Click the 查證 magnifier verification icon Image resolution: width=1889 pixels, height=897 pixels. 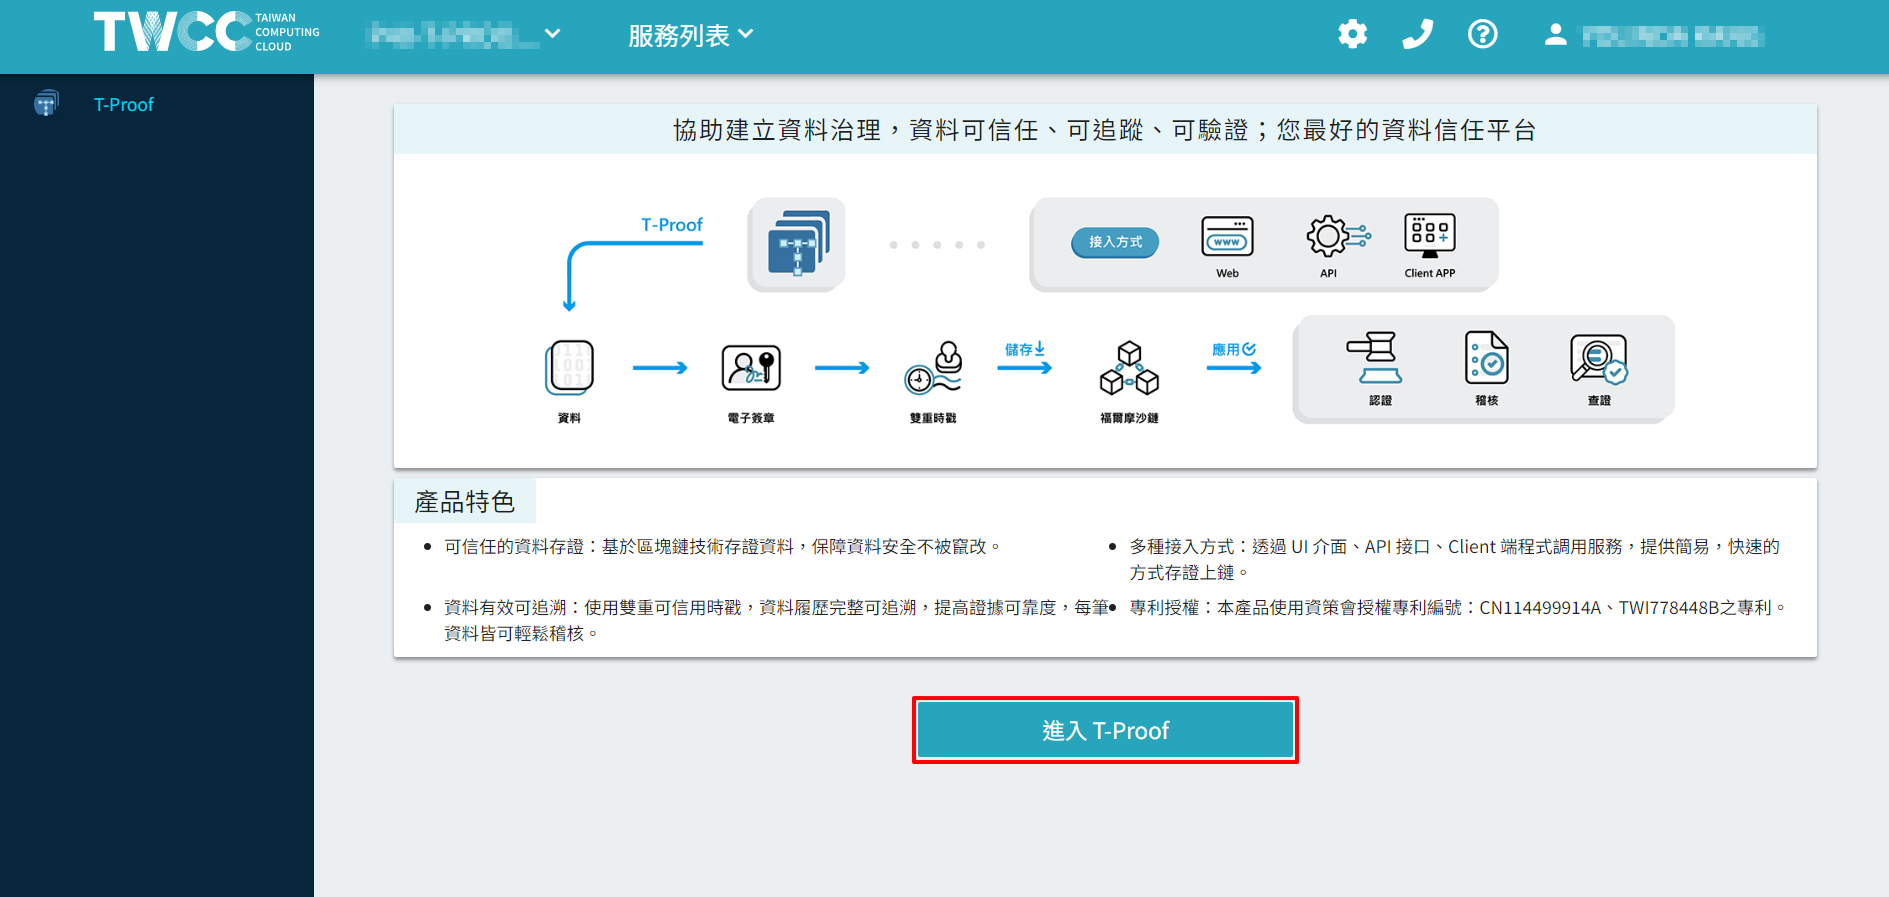coord(1598,359)
